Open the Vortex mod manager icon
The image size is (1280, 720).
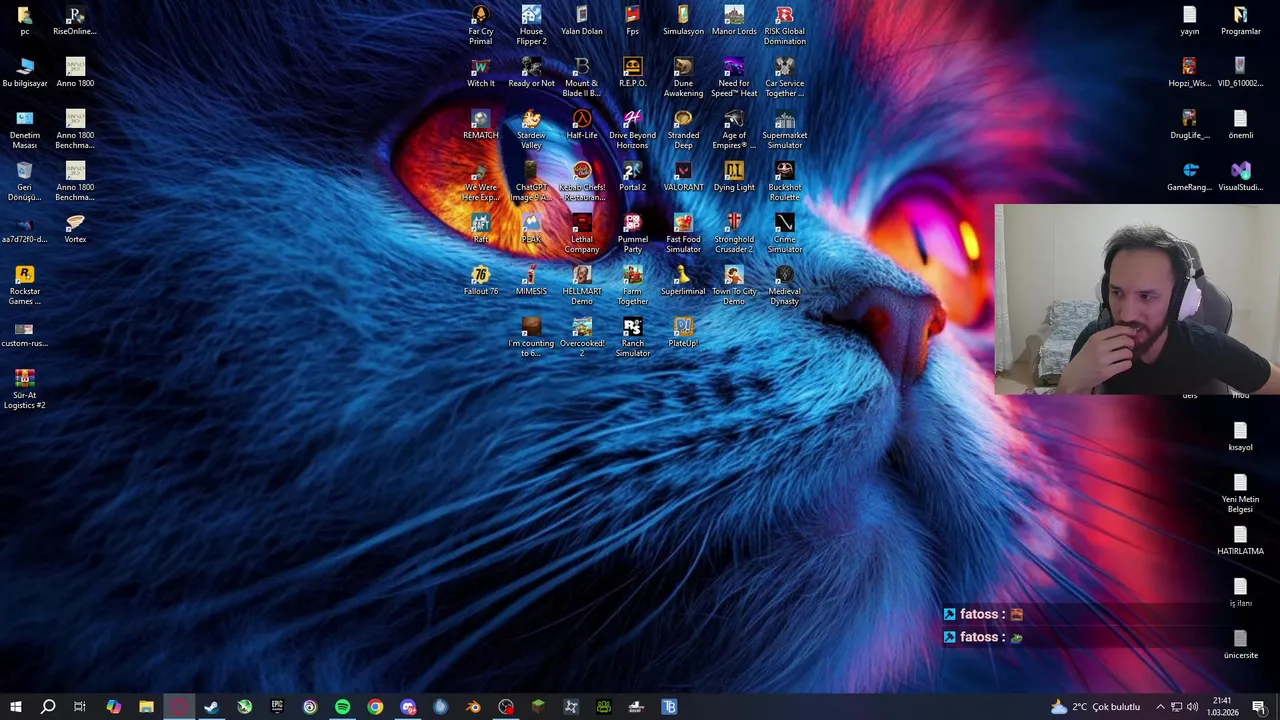tap(75, 228)
